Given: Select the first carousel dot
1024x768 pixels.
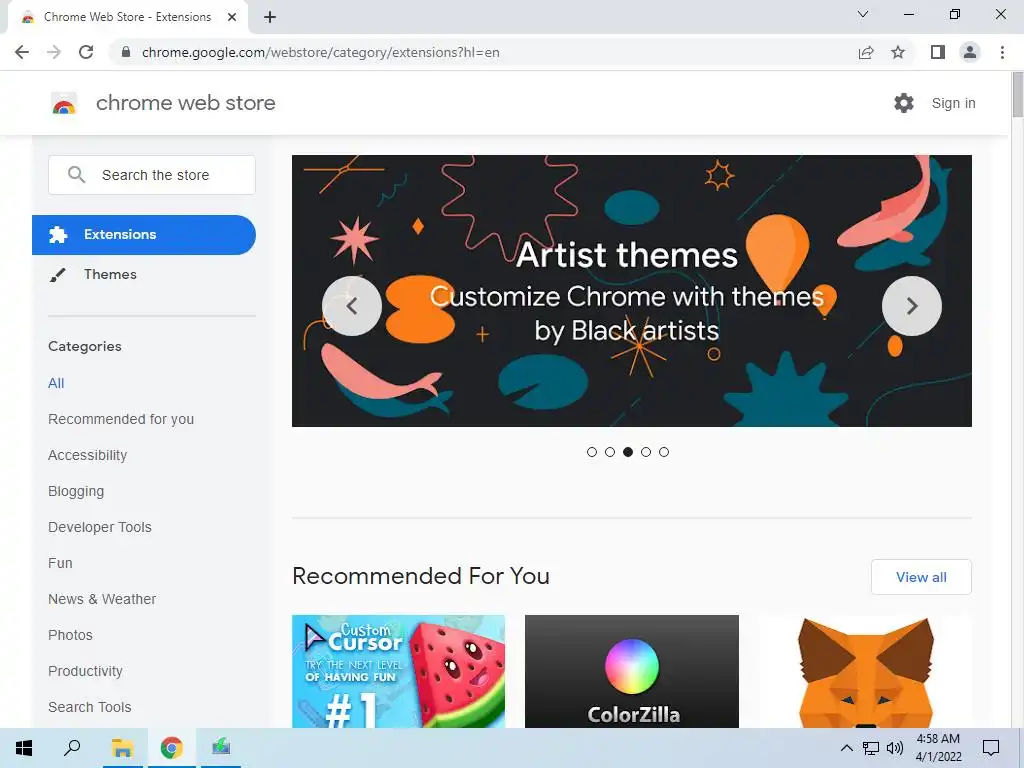Looking at the screenshot, I should (x=592, y=452).
